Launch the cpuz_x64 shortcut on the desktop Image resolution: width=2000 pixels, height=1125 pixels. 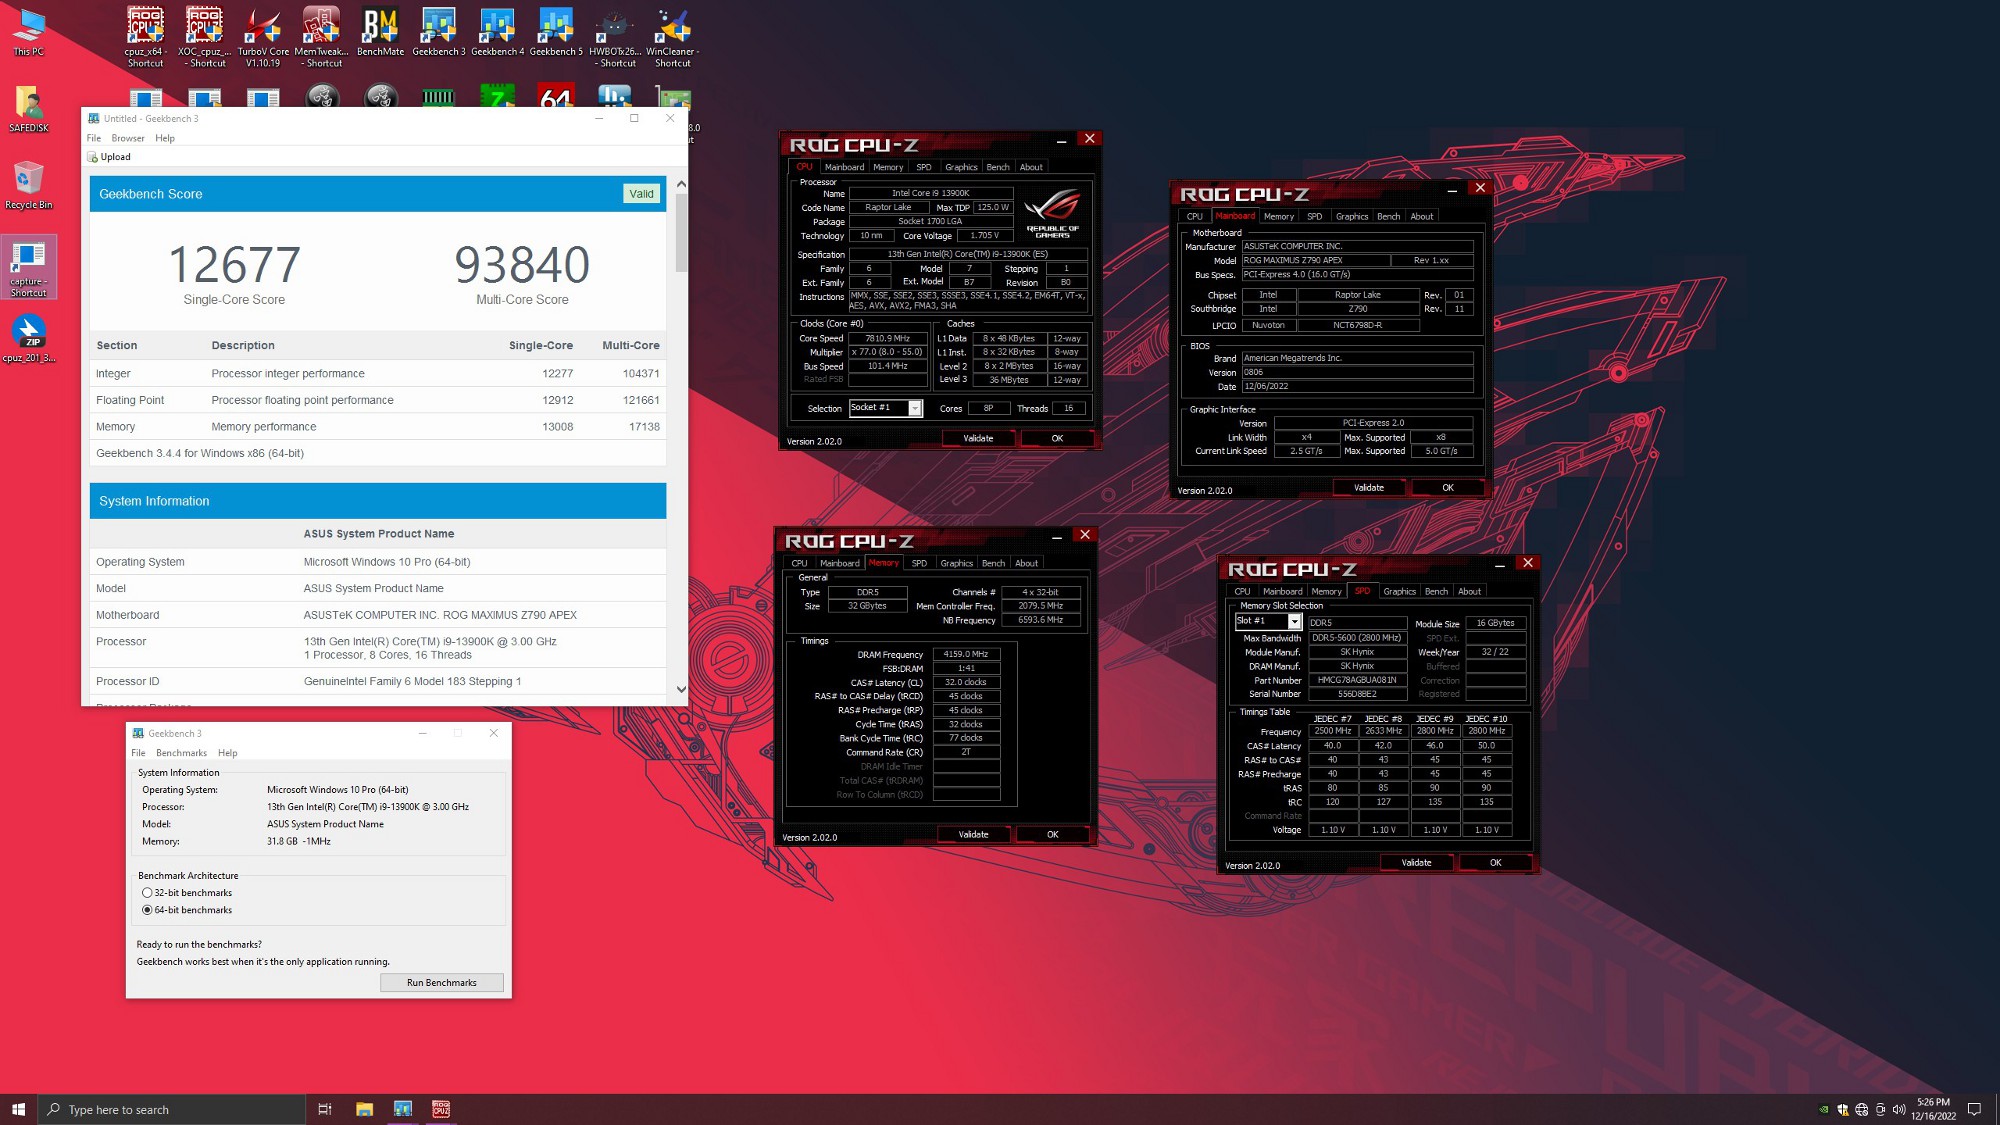pyautogui.click(x=145, y=37)
